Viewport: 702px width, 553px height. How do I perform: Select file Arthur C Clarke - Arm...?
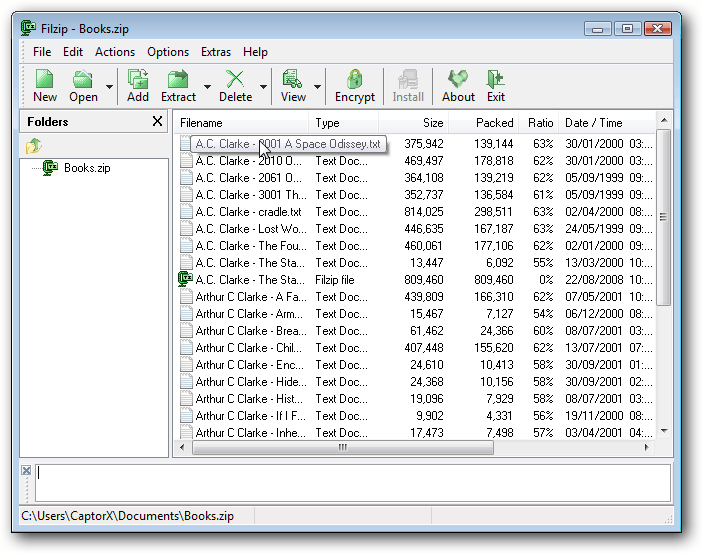pos(249,314)
